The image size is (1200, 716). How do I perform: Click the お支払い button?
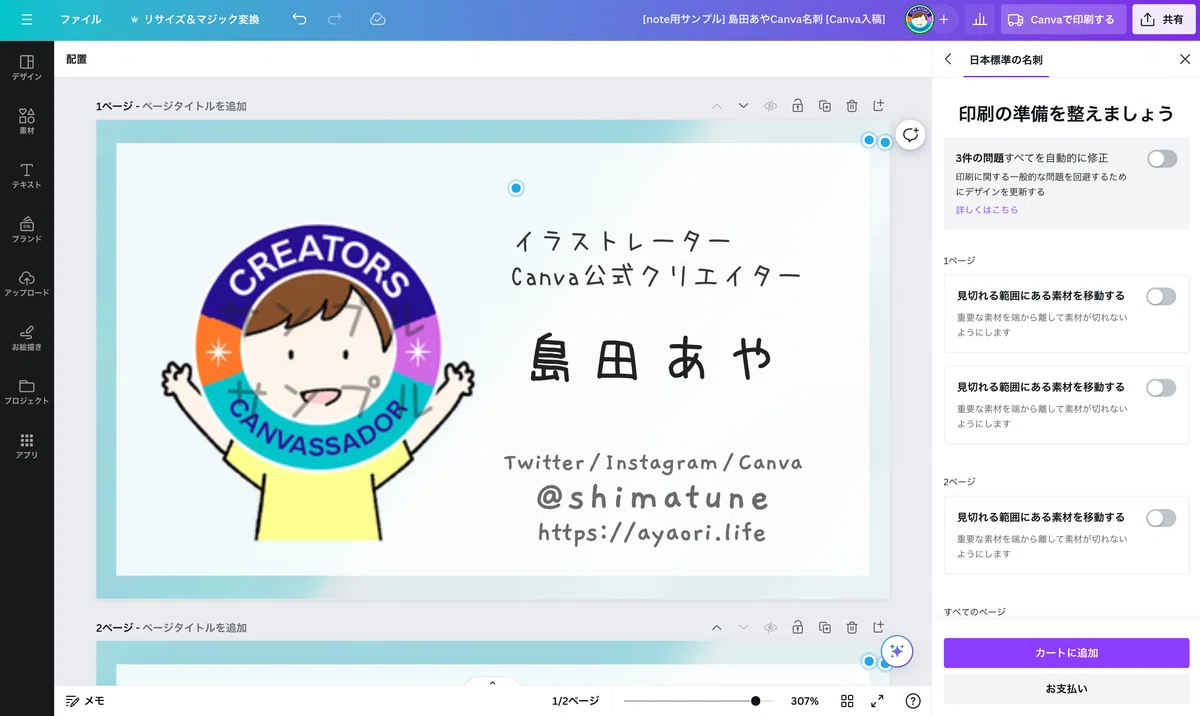coord(1066,689)
